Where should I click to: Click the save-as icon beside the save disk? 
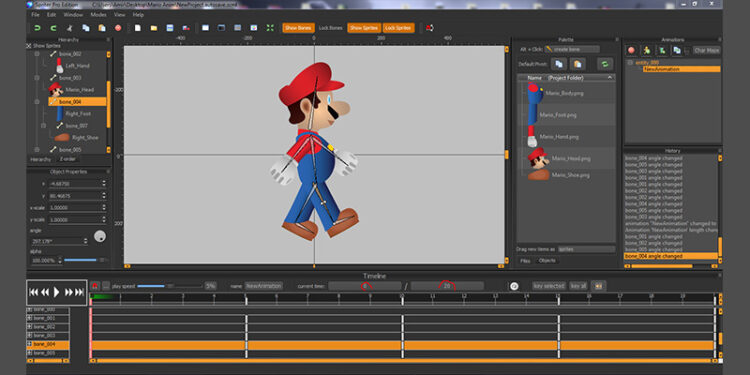[x=186, y=28]
